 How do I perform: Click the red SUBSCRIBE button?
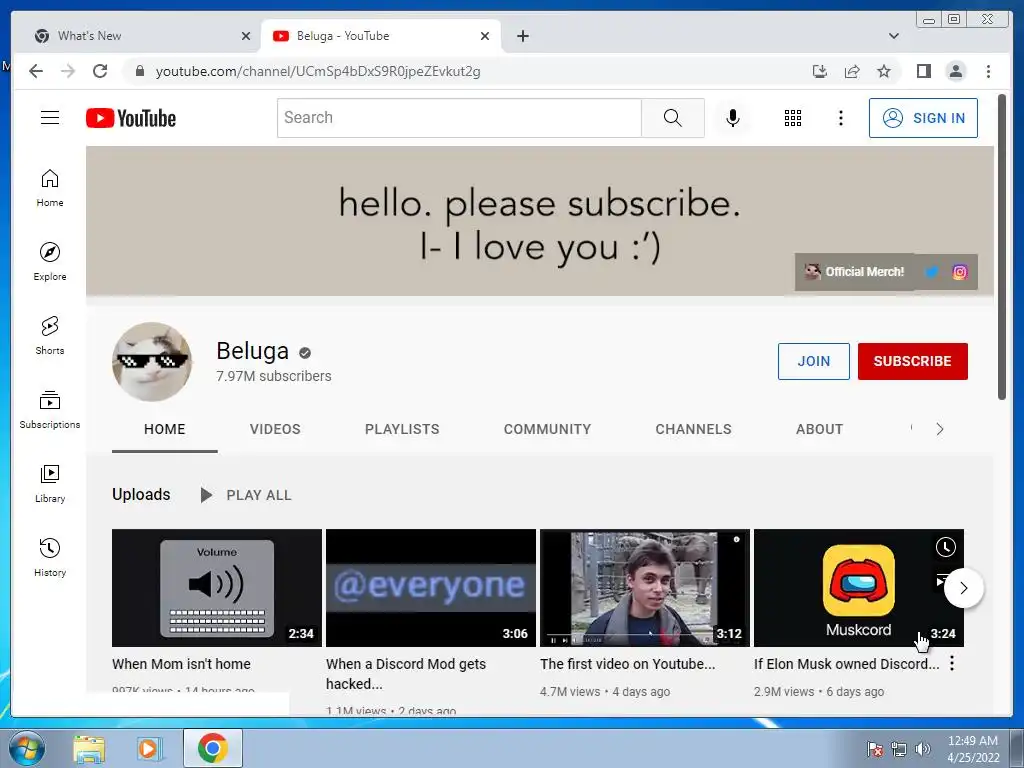pos(912,361)
